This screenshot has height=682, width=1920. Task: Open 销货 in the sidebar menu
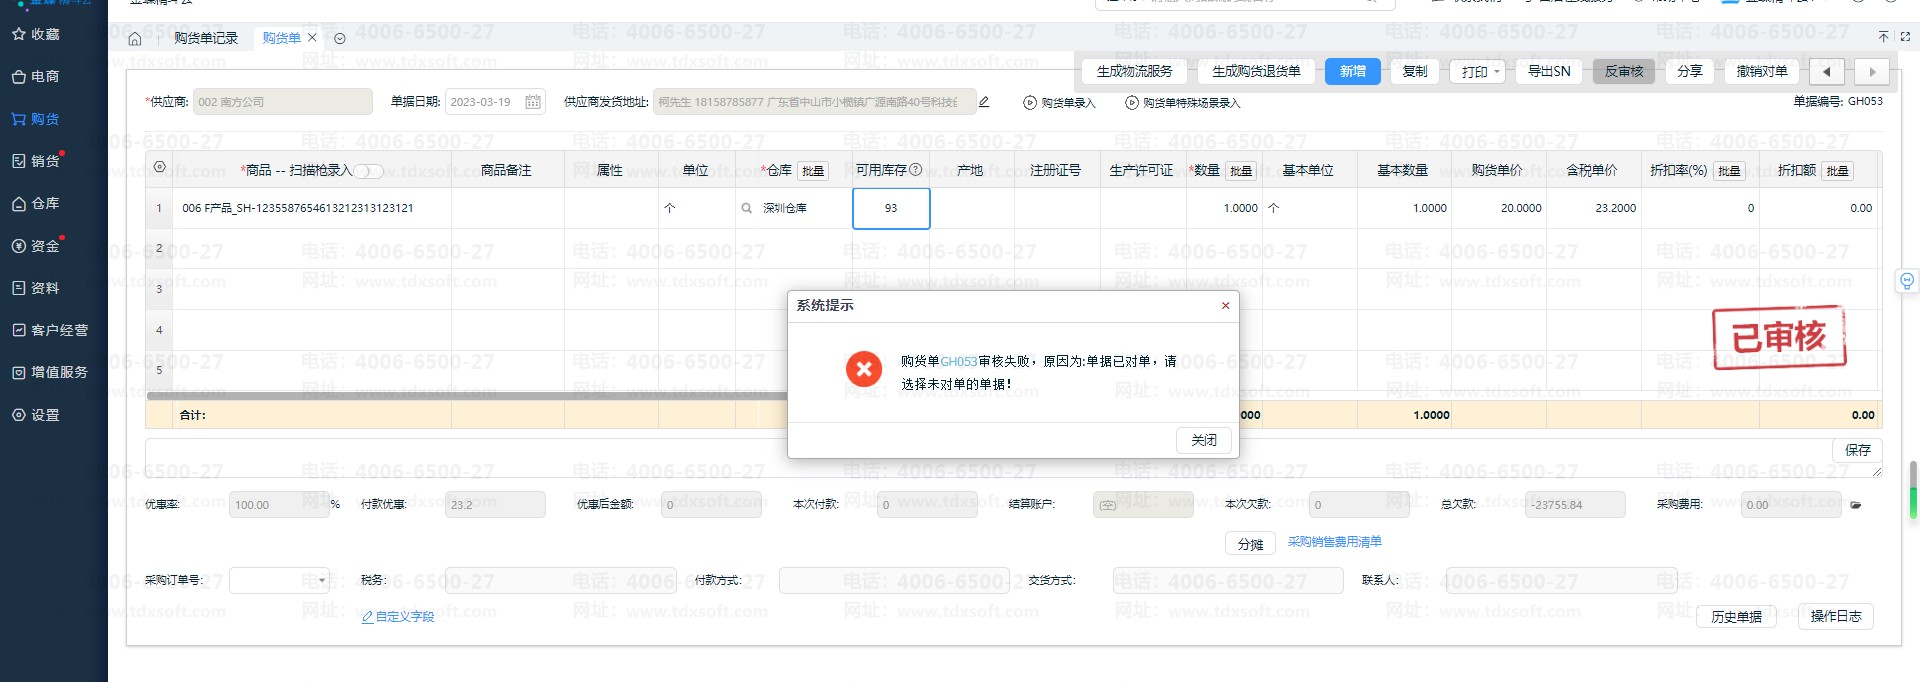[x=44, y=161]
